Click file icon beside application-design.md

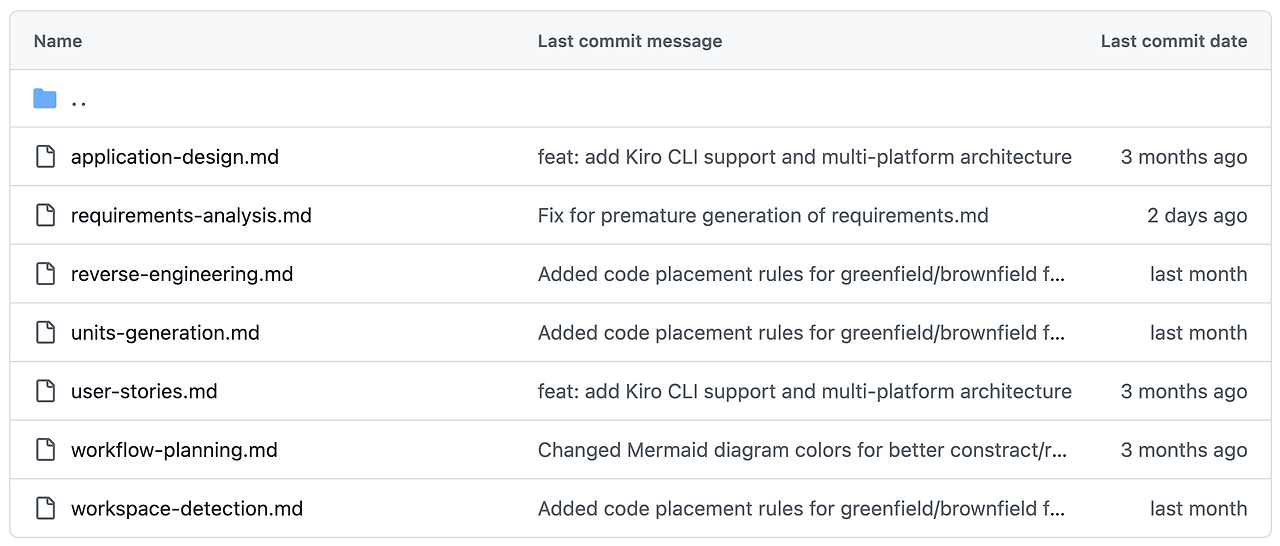click(x=45, y=157)
